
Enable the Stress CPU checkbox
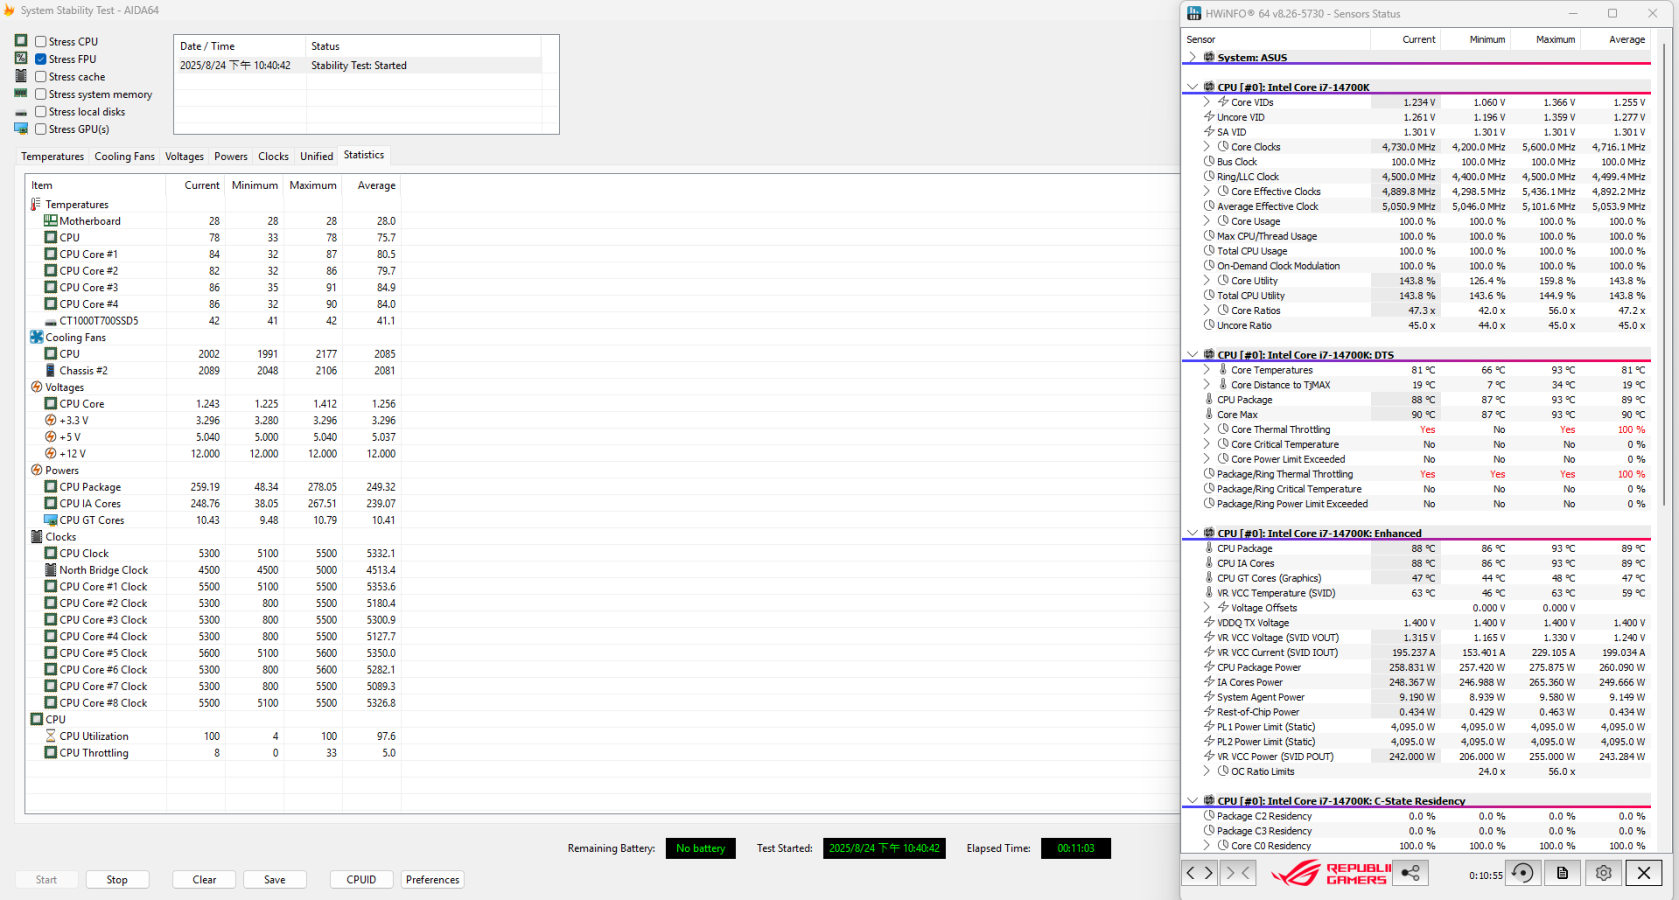pyautogui.click(x=41, y=42)
